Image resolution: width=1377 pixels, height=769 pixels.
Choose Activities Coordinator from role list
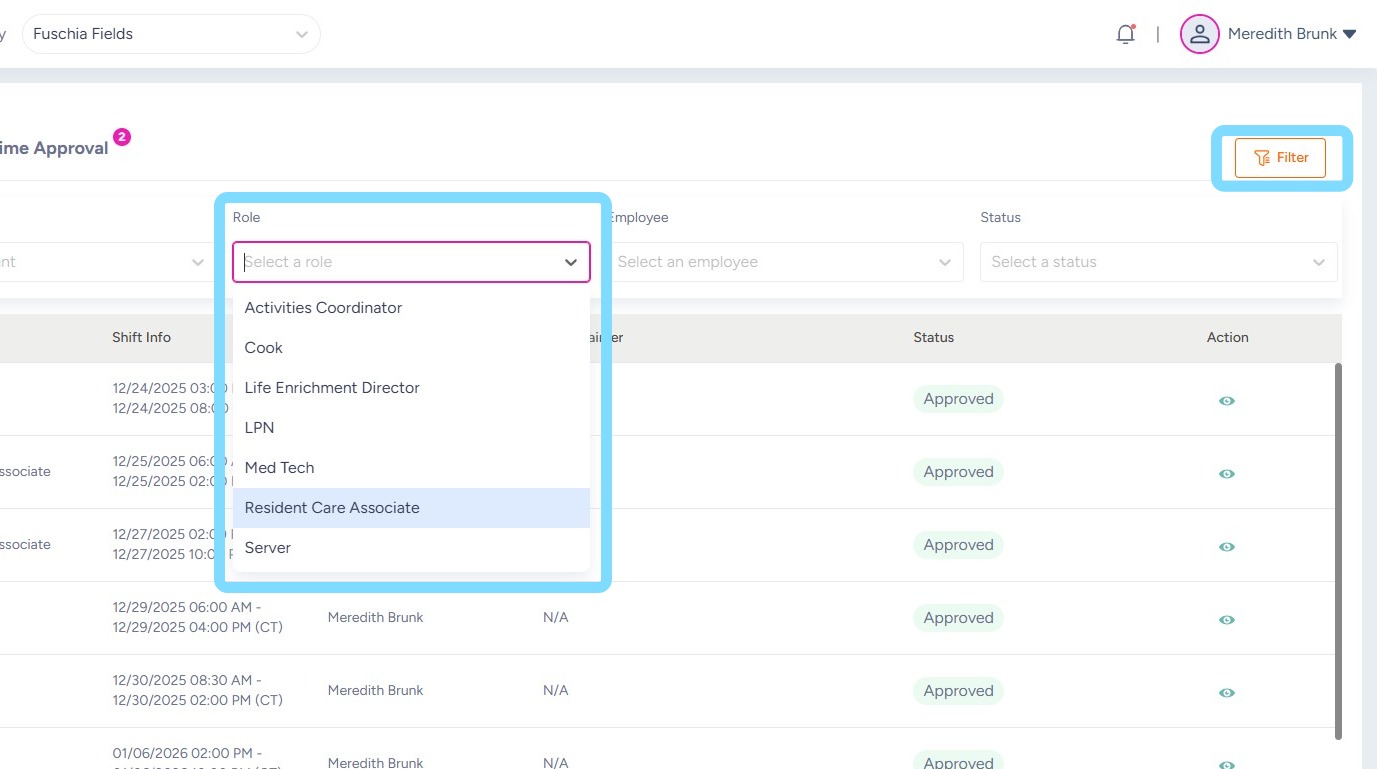tap(323, 308)
